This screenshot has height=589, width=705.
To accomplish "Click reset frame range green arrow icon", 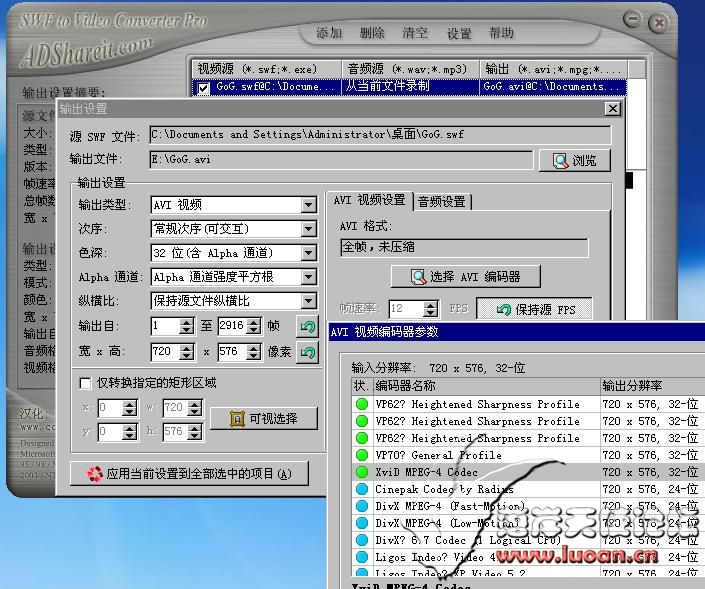I will (308, 326).
